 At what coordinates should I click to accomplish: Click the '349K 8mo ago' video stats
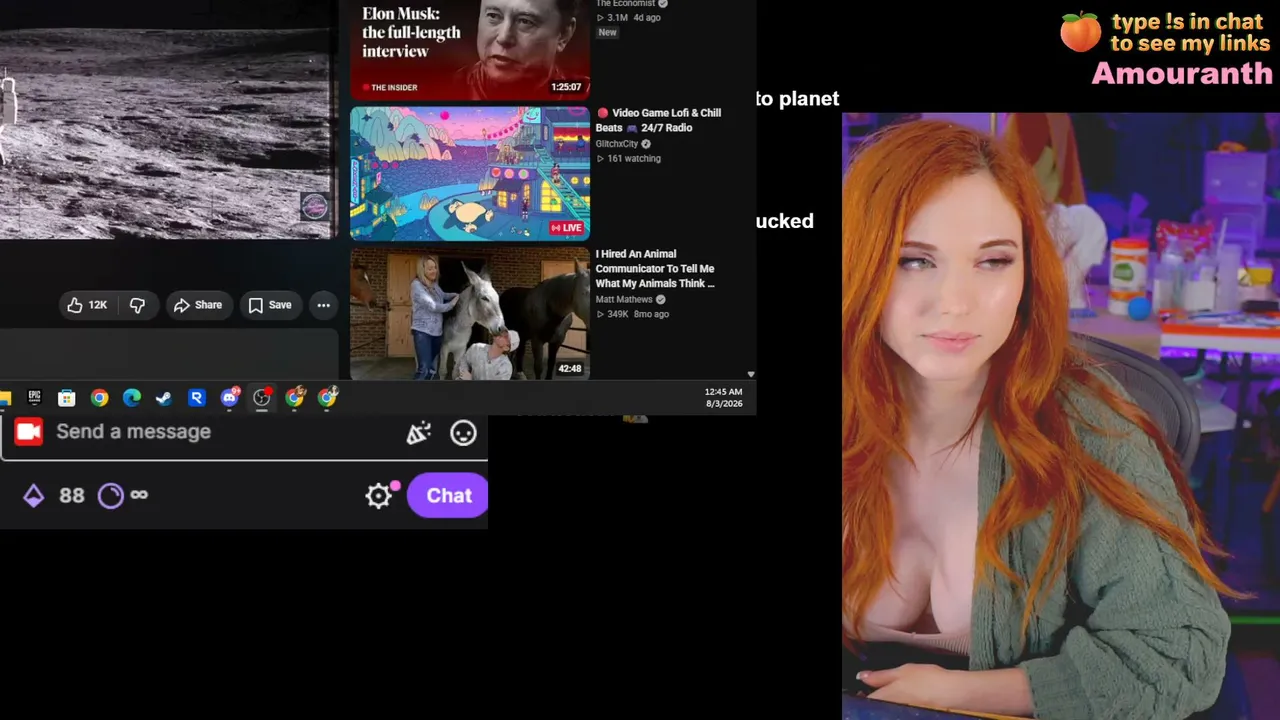point(632,314)
